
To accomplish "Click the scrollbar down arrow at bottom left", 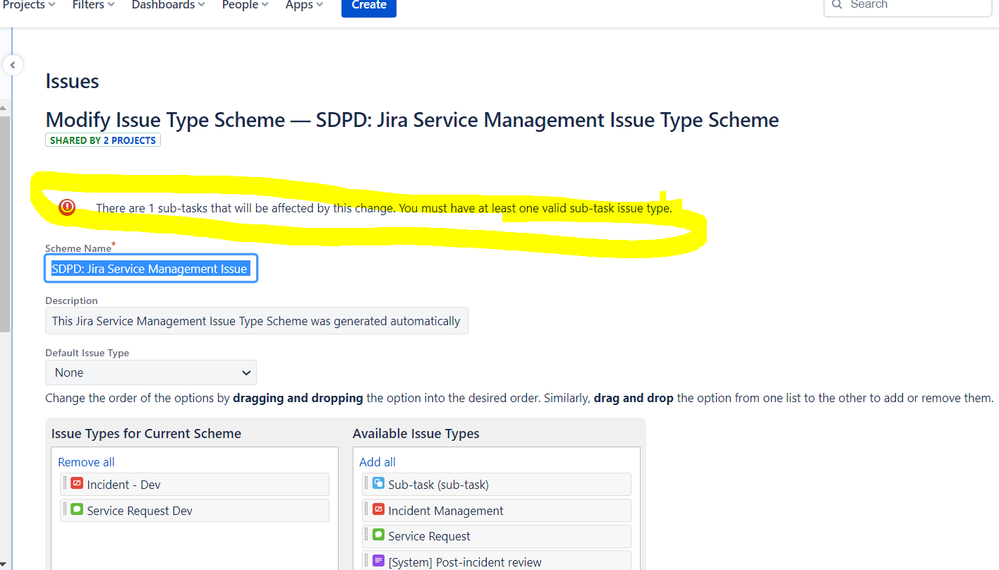I will (x=4, y=565).
